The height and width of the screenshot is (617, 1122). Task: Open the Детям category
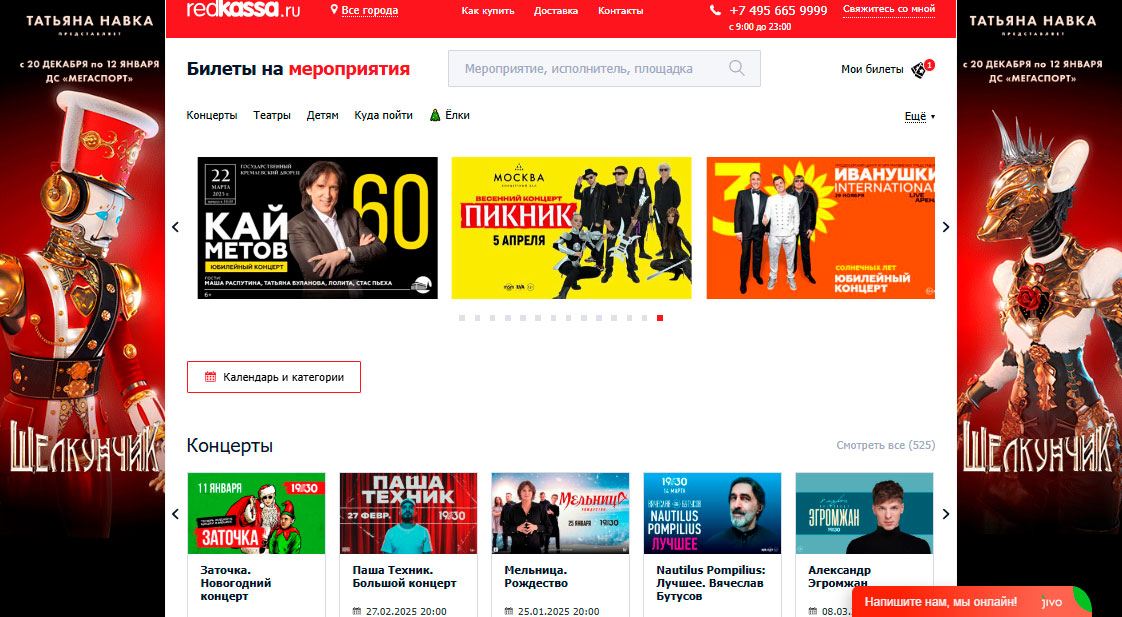(323, 115)
